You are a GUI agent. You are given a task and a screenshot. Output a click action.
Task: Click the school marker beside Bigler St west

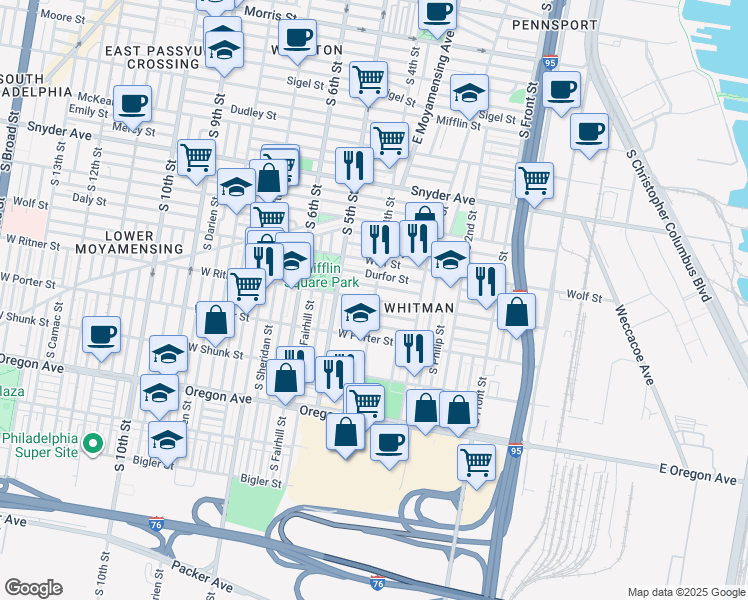tap(167, 444)
